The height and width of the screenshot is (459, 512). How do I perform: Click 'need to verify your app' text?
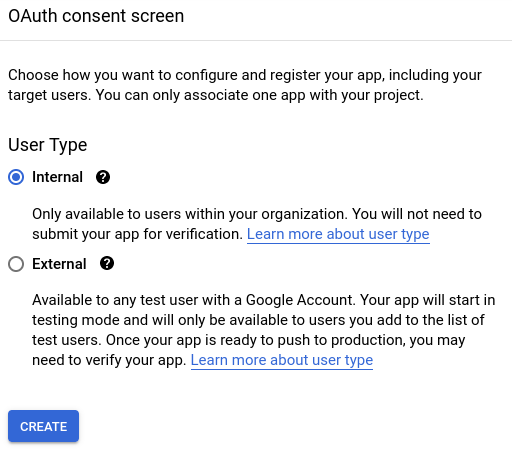tap(109, 360)
